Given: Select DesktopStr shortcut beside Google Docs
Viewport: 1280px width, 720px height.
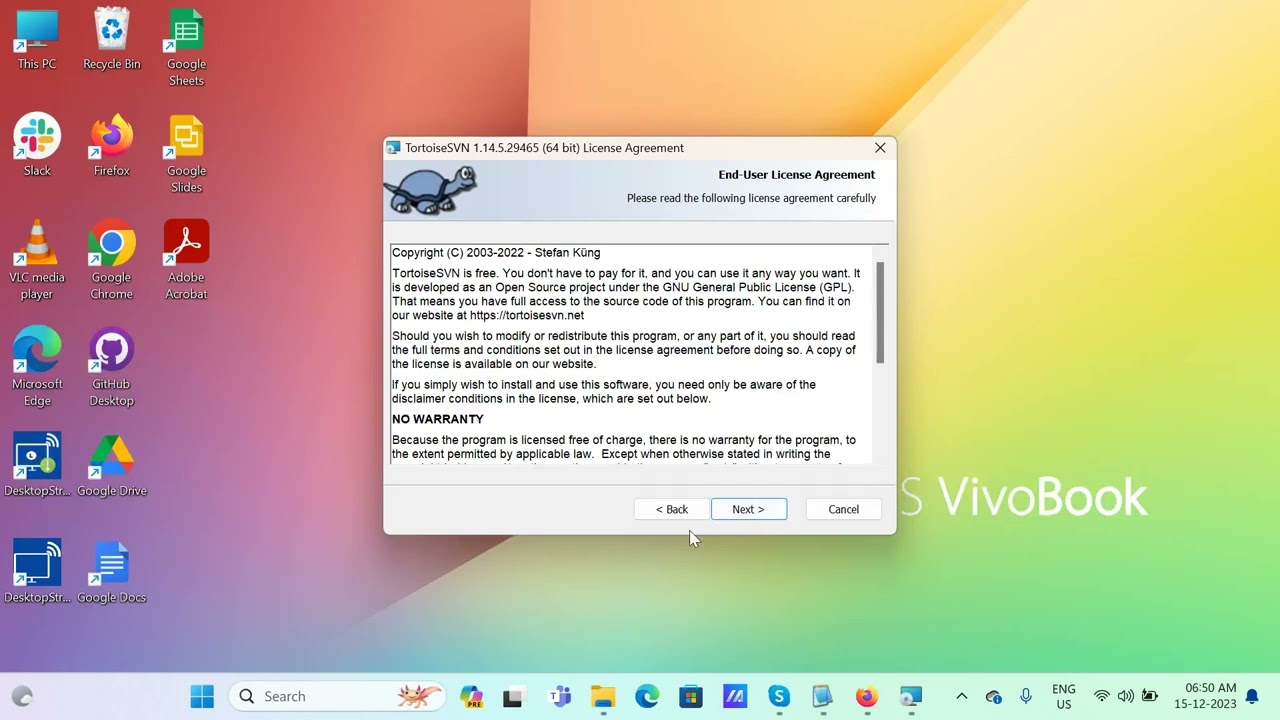Looking at the screenshot, I should tap(37, 573).
